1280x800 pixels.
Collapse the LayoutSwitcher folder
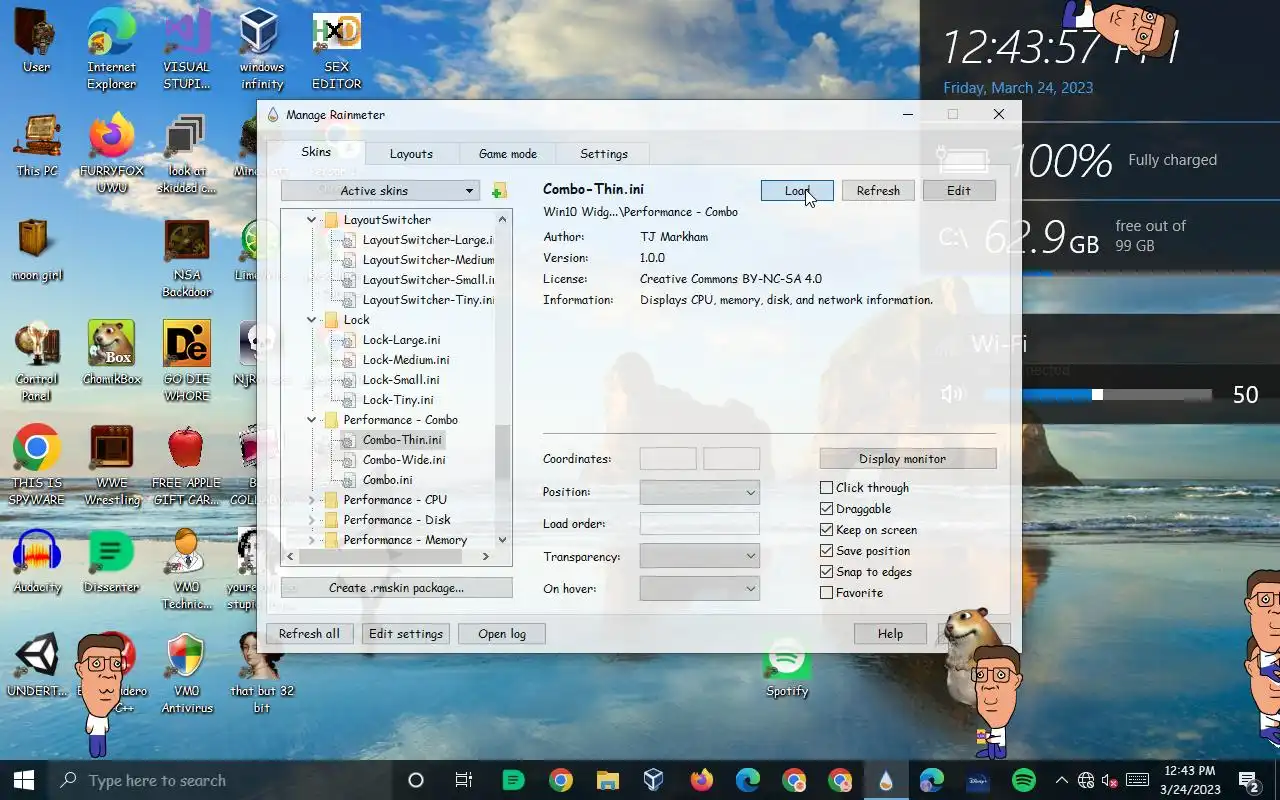pos(311,220)
